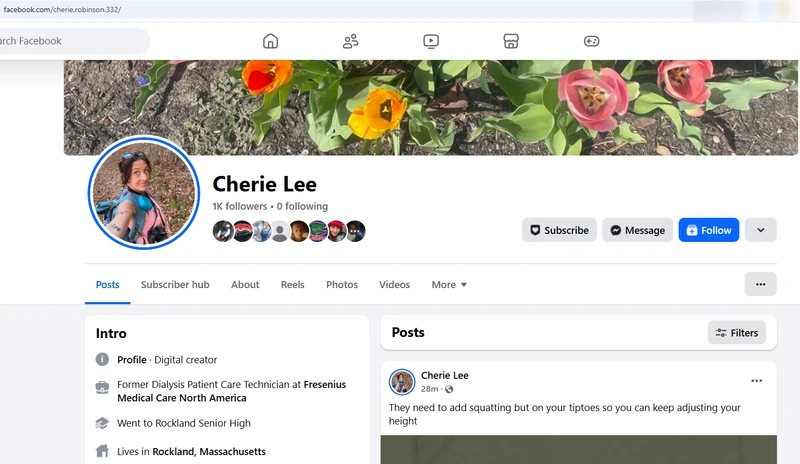Click the globe privacy icon on the post
Image resolution: width=800 pixels, height=464 pixels.
tap(449, 389)
